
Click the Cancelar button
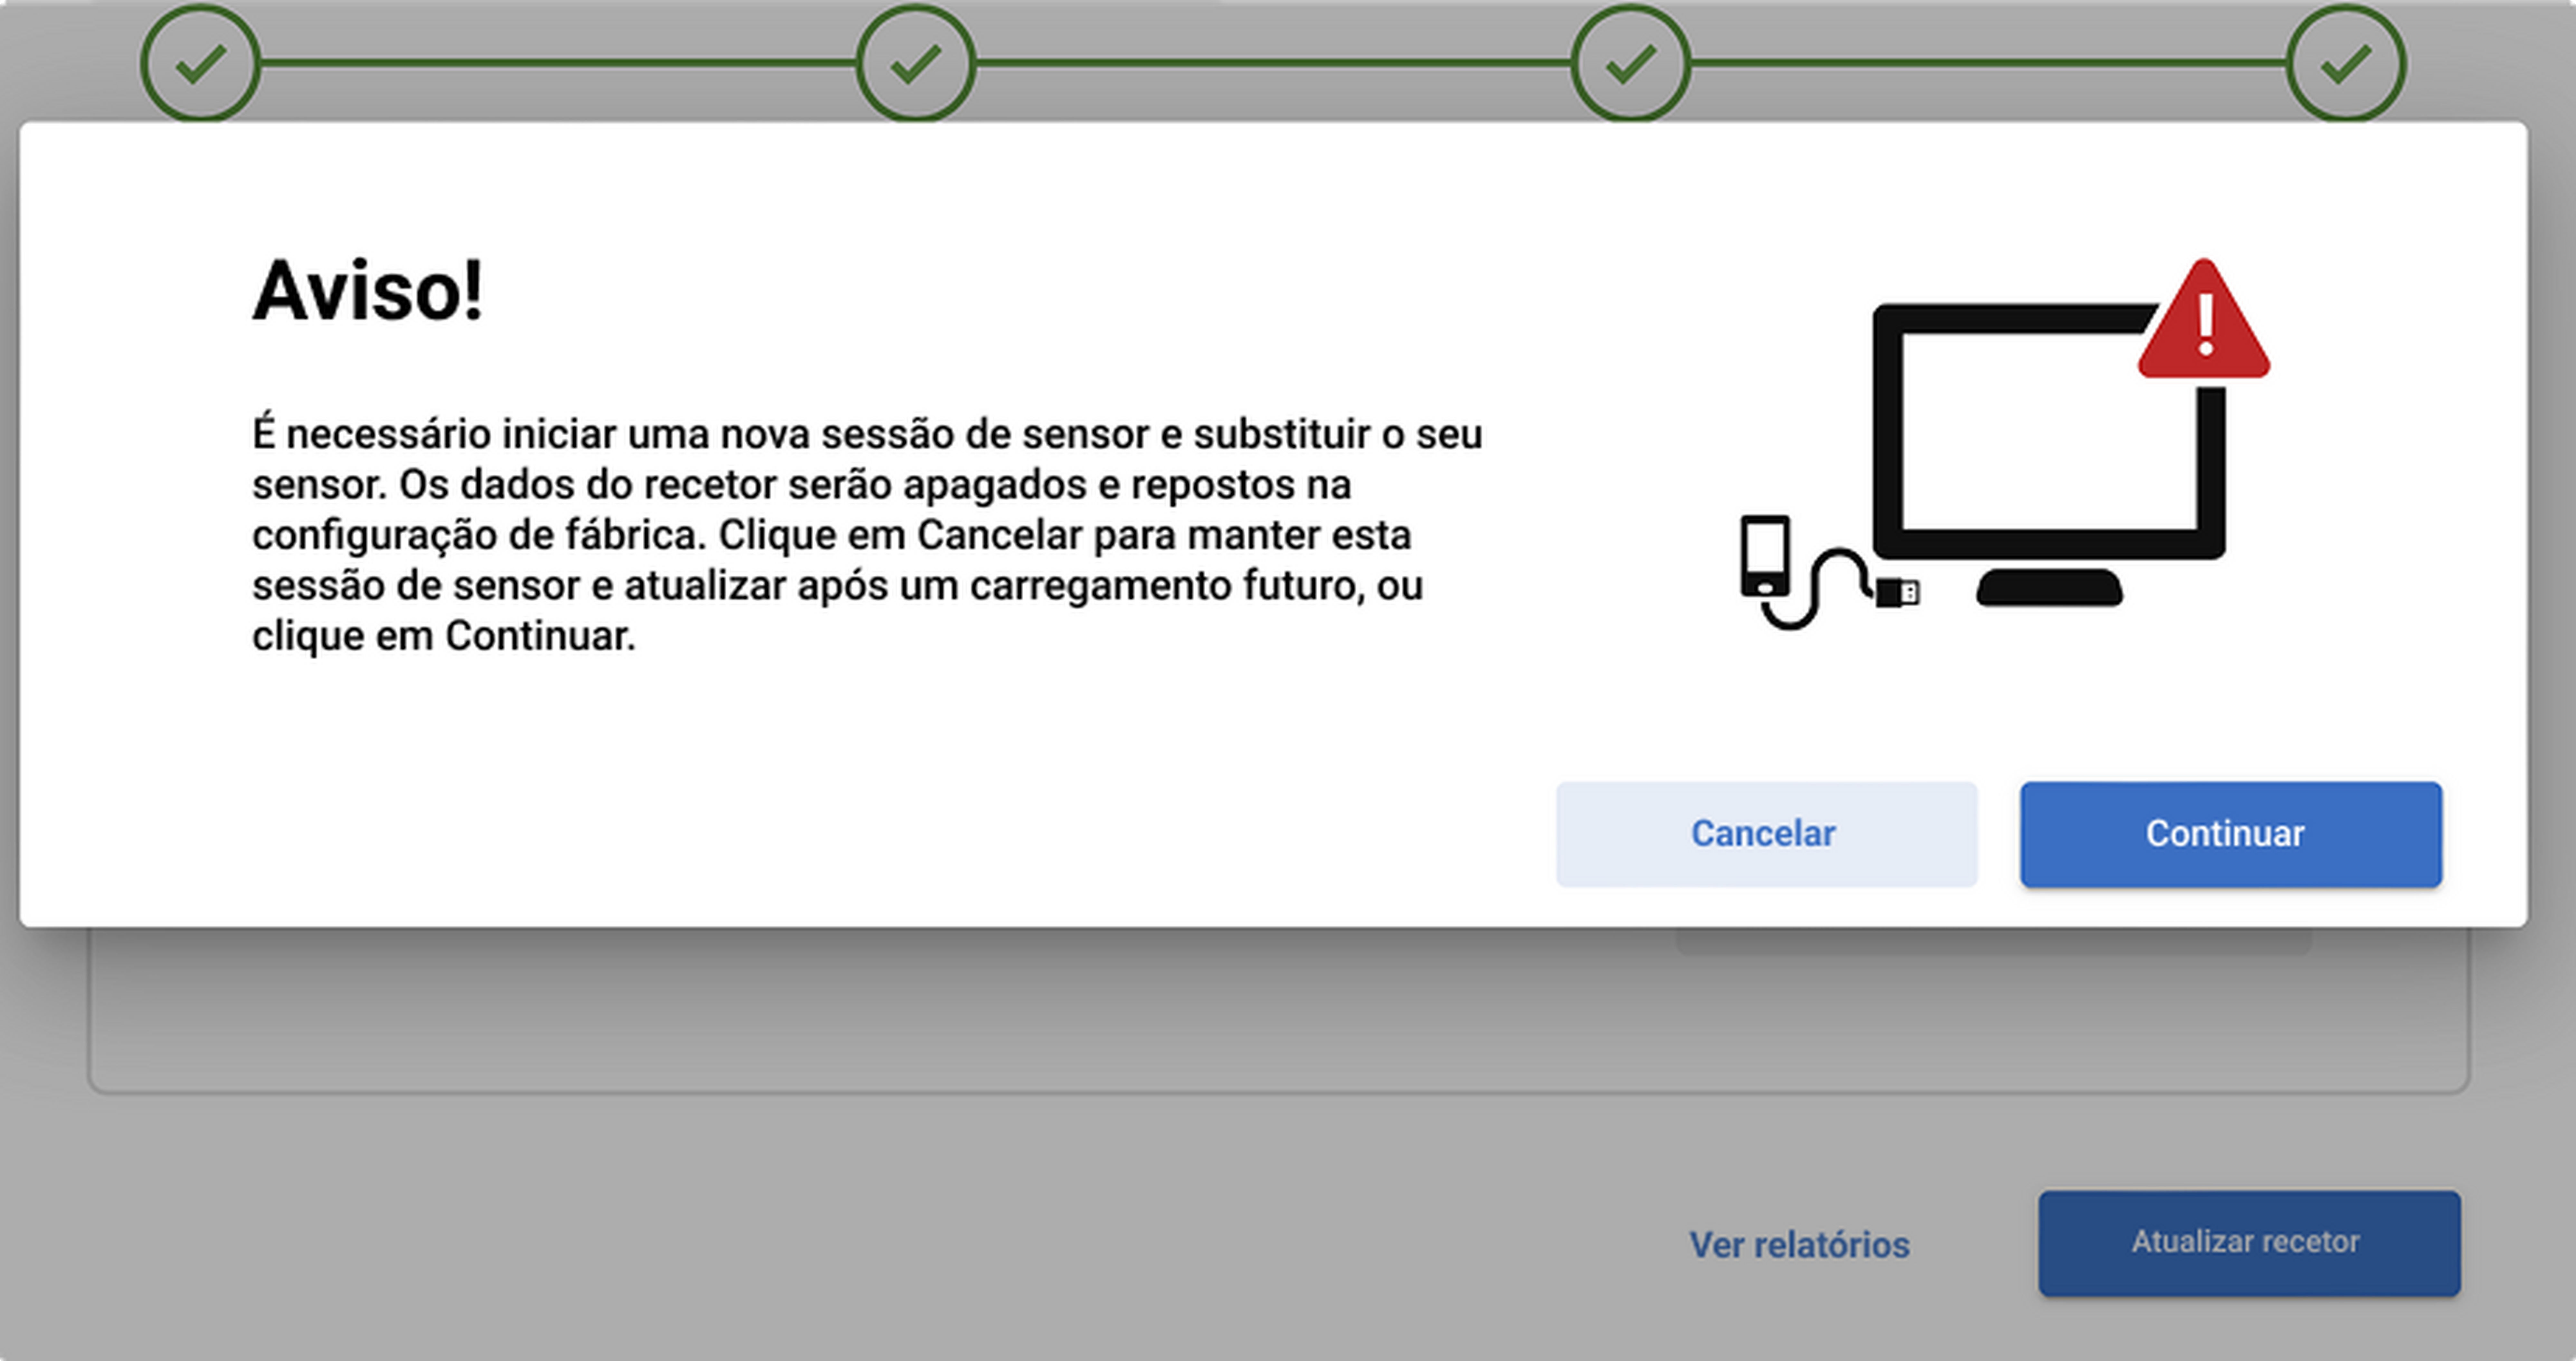1766,834
